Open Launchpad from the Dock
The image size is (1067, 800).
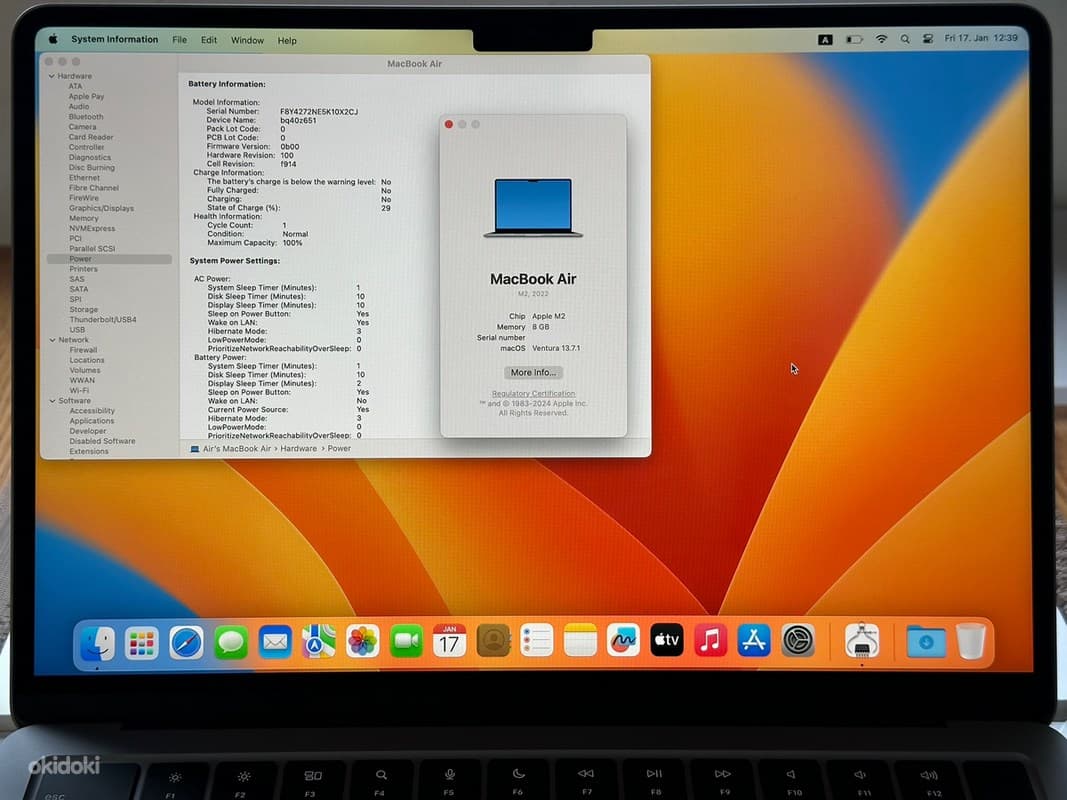tap(142, 642)
